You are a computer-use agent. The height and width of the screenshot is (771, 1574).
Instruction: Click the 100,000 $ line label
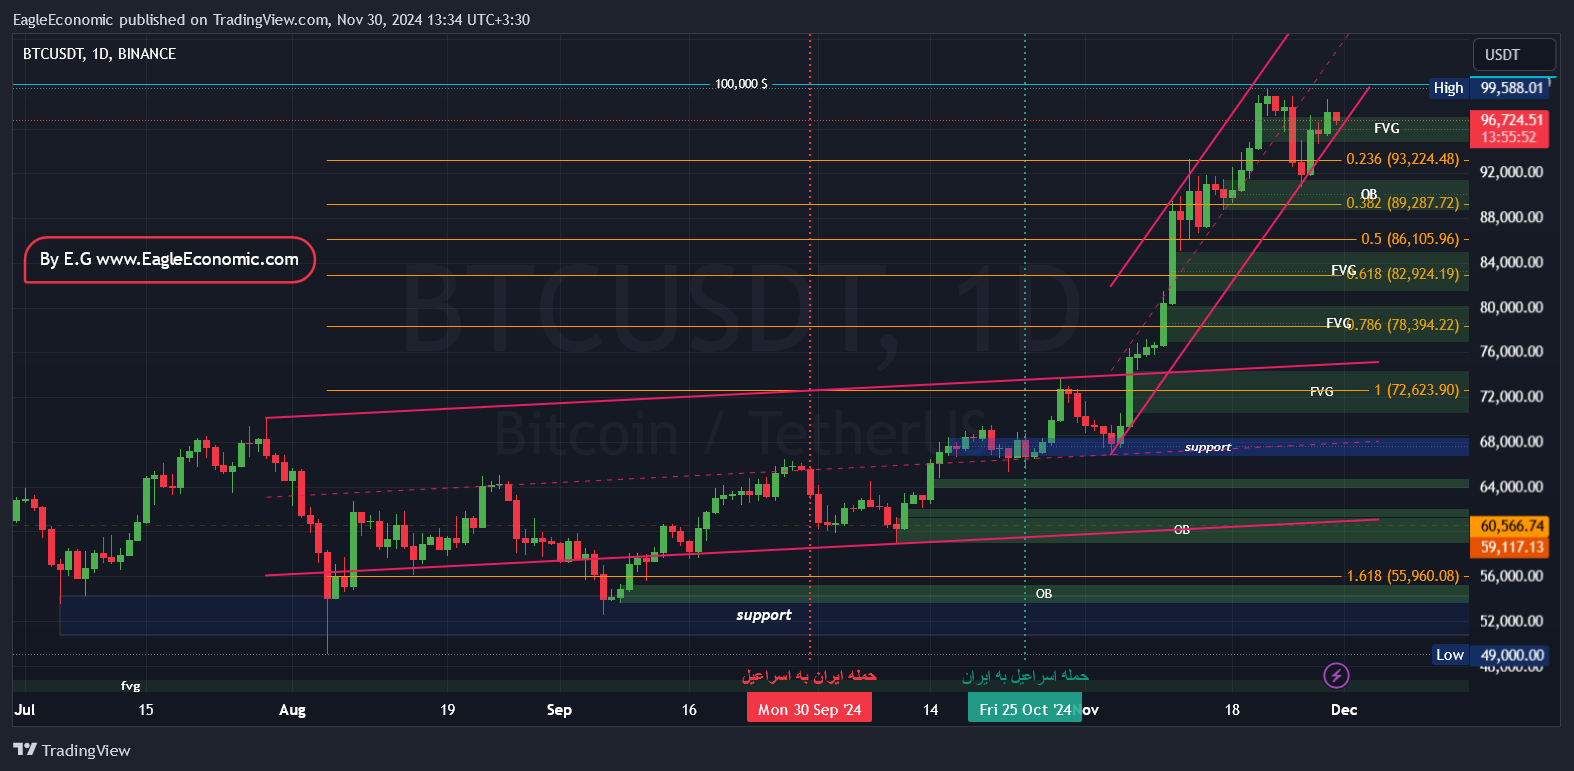coord(741,84)
